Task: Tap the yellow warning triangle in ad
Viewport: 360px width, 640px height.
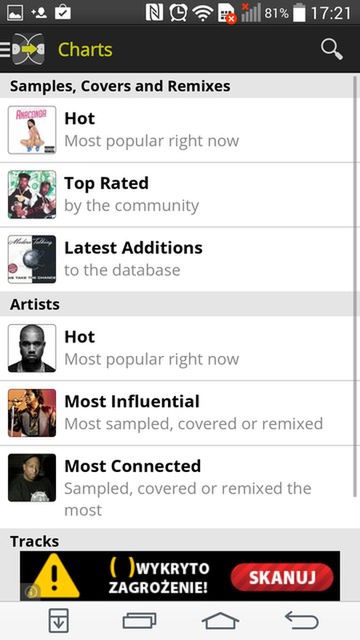Action: click(x=55, y=576)
